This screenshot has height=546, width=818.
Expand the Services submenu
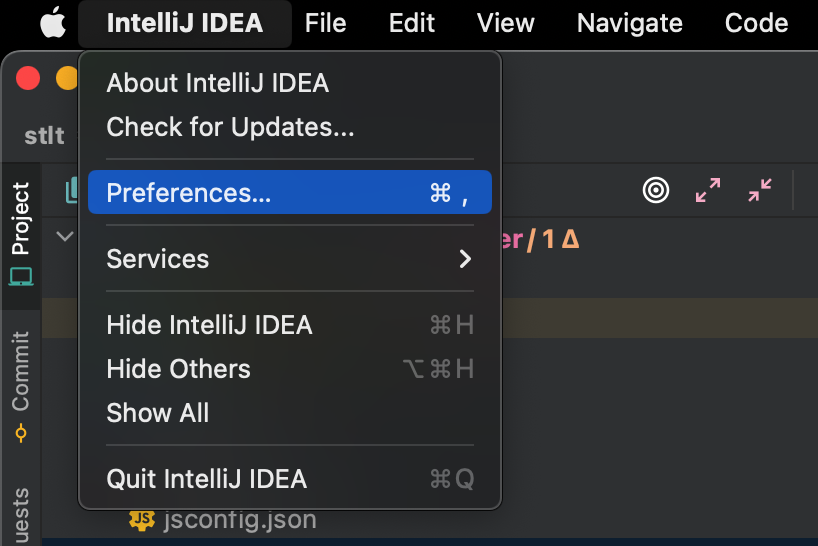pos(289,259)
